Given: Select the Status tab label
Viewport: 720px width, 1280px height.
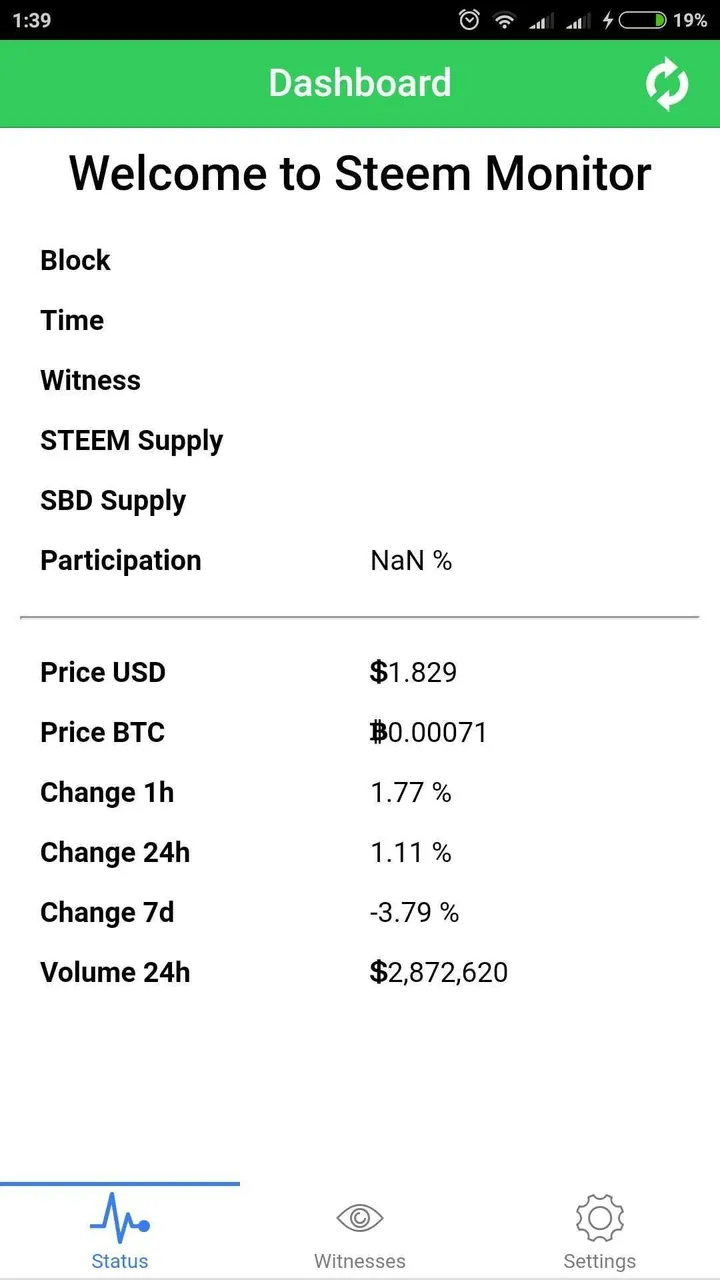Looking at the screenshot, I should click(x=120, y=1261).
